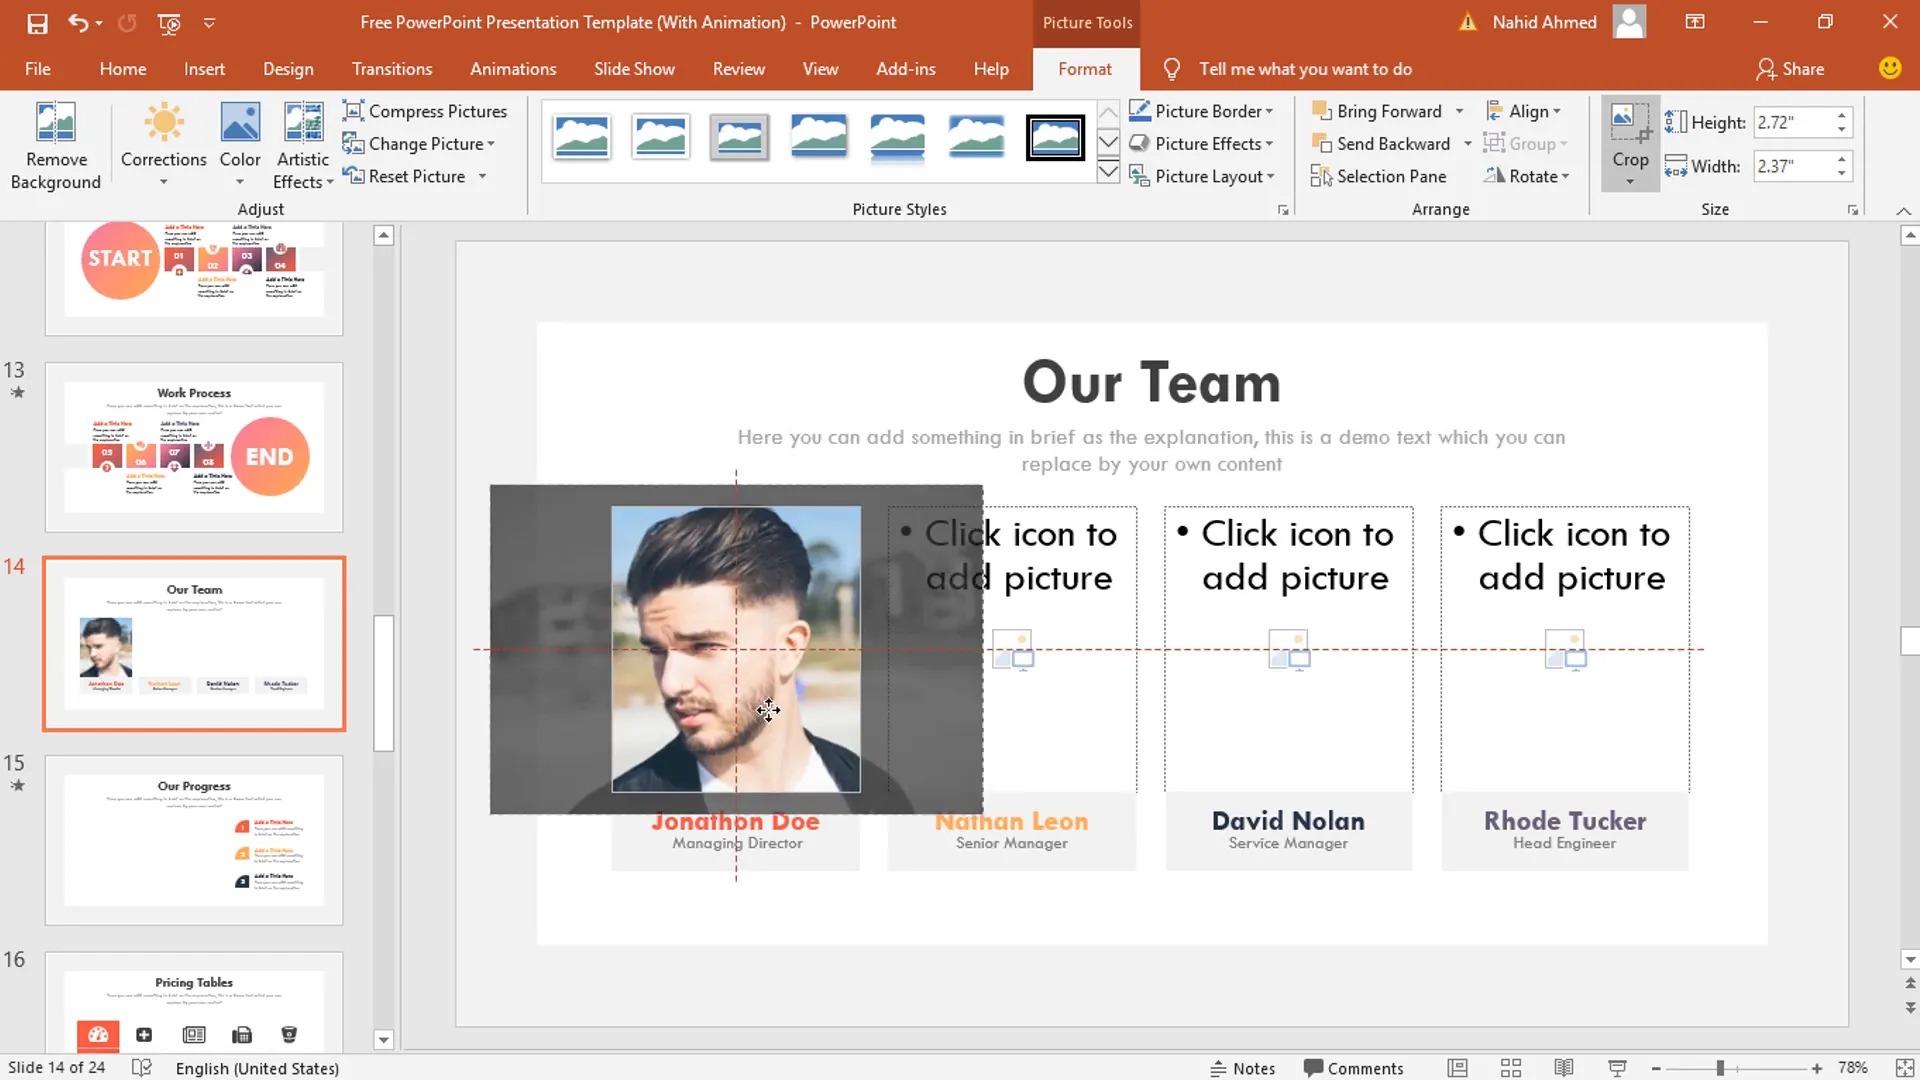Decrease Width with down spinner
Image resolution: width=1920 pixels, height=1080 pixels.
pyautogui.click(x=1841, y=174)
